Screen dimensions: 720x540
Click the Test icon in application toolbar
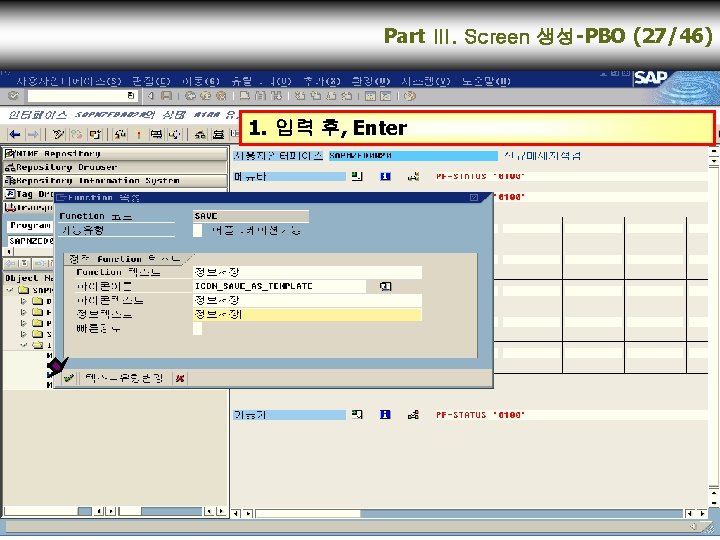pos(157,134)
